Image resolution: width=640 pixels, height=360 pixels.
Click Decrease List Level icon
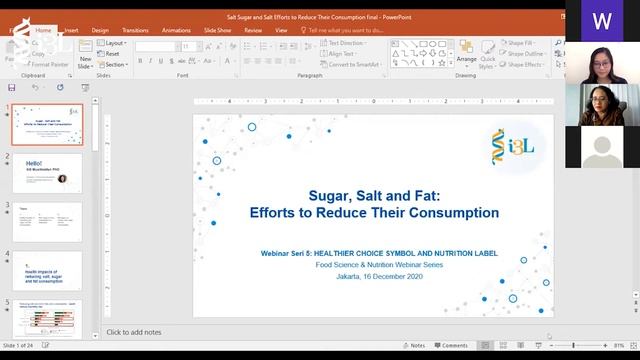[283, 47]
